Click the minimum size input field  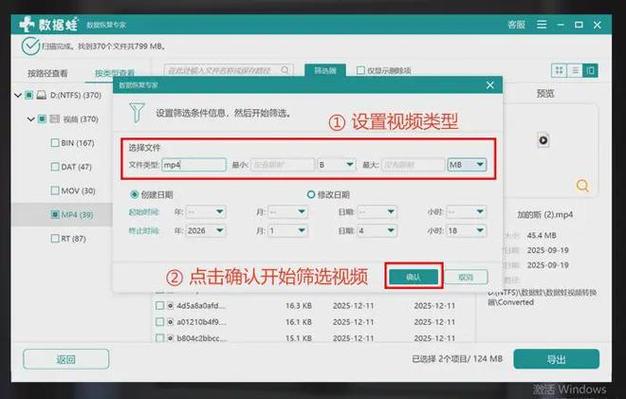tap(283, 165)
